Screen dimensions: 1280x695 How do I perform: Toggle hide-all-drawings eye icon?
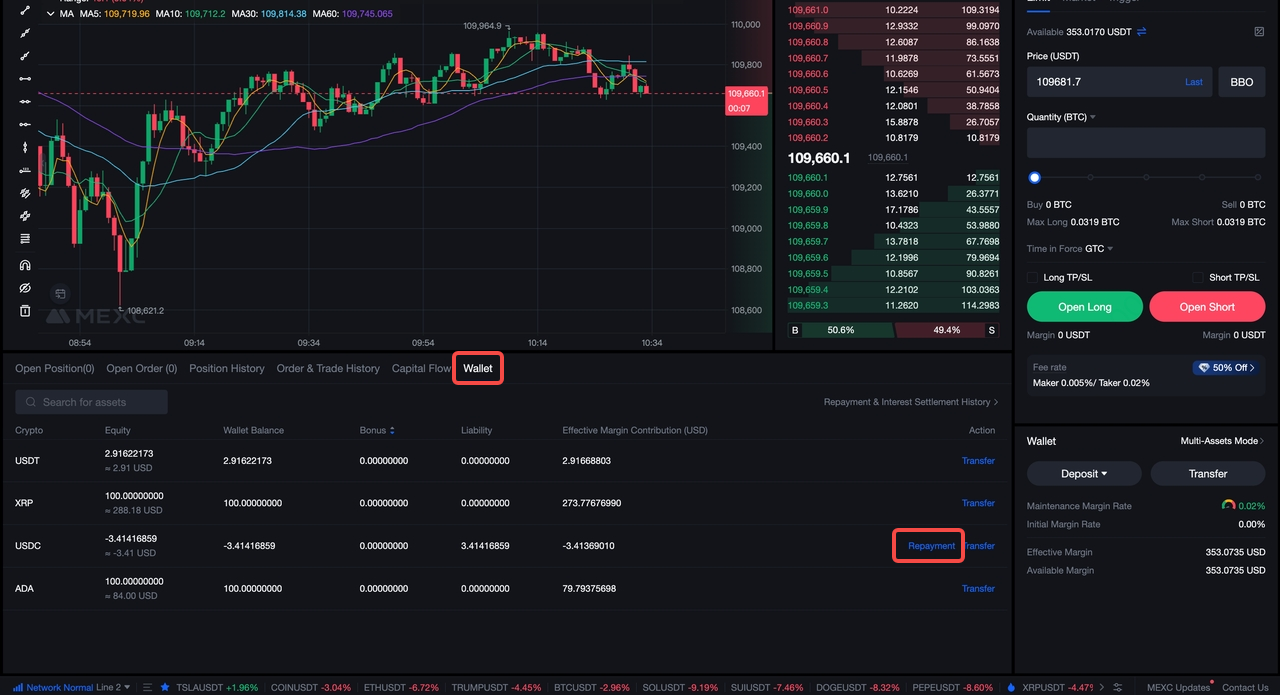tap(25, 288)
